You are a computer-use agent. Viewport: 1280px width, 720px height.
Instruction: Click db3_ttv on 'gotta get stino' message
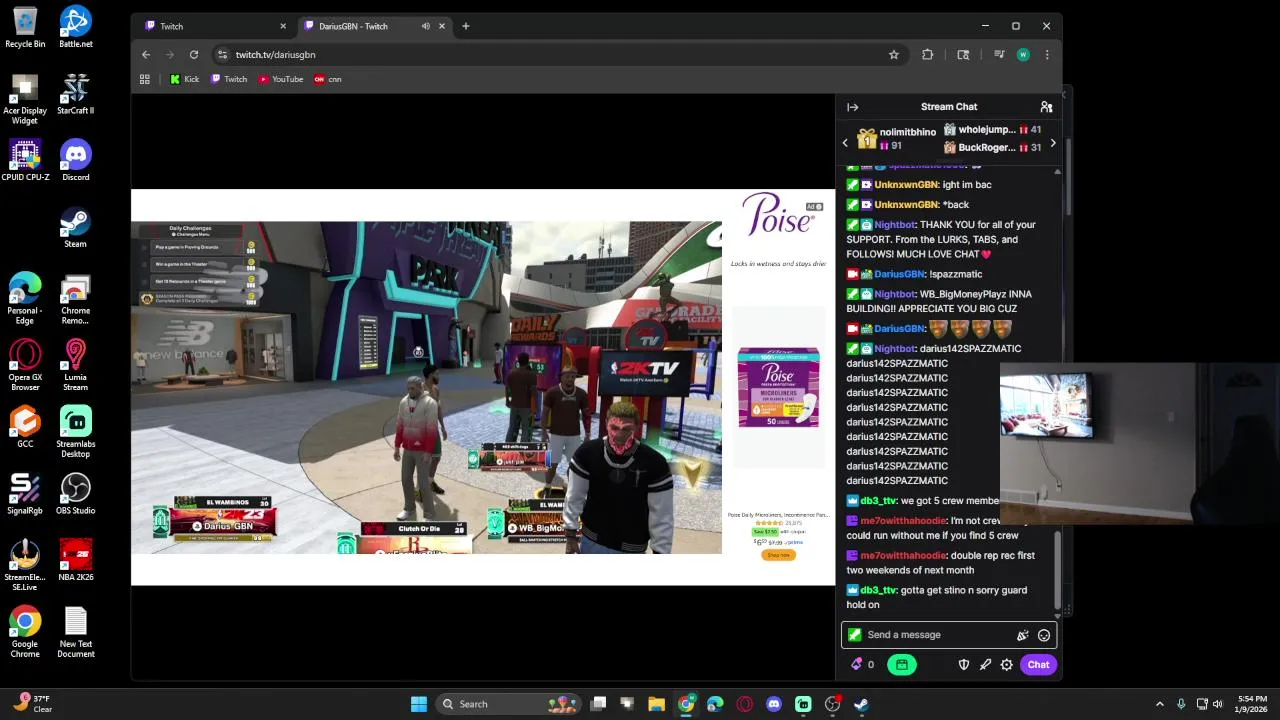coord(878,591)
